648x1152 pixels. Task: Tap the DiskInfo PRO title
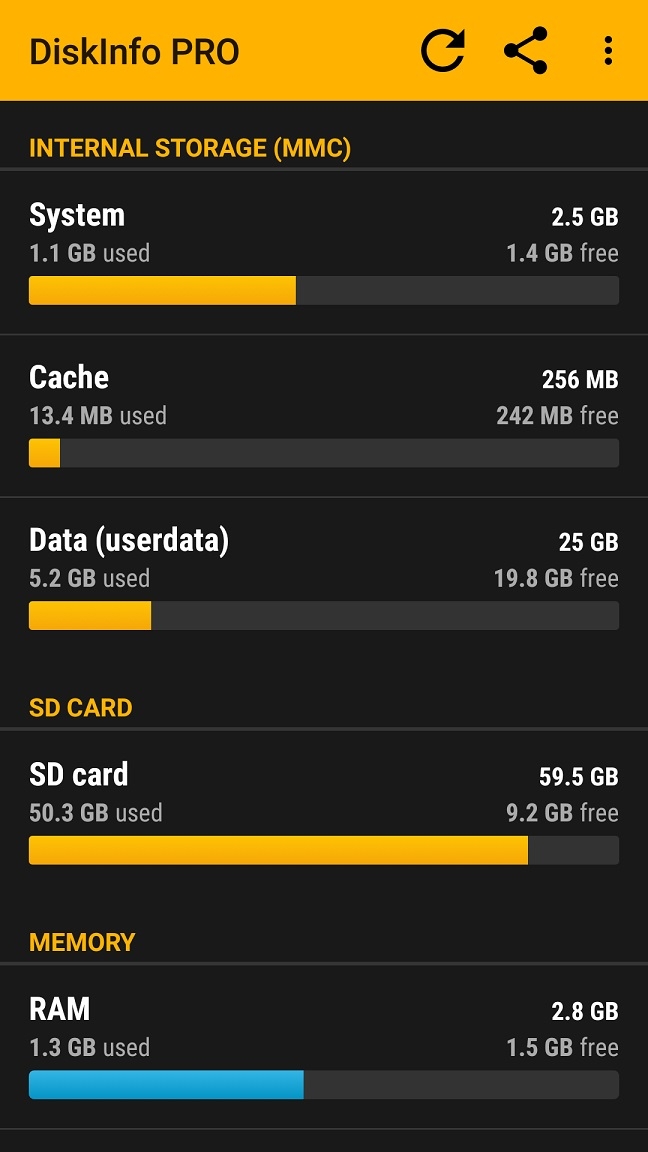[x=134, y=52]
